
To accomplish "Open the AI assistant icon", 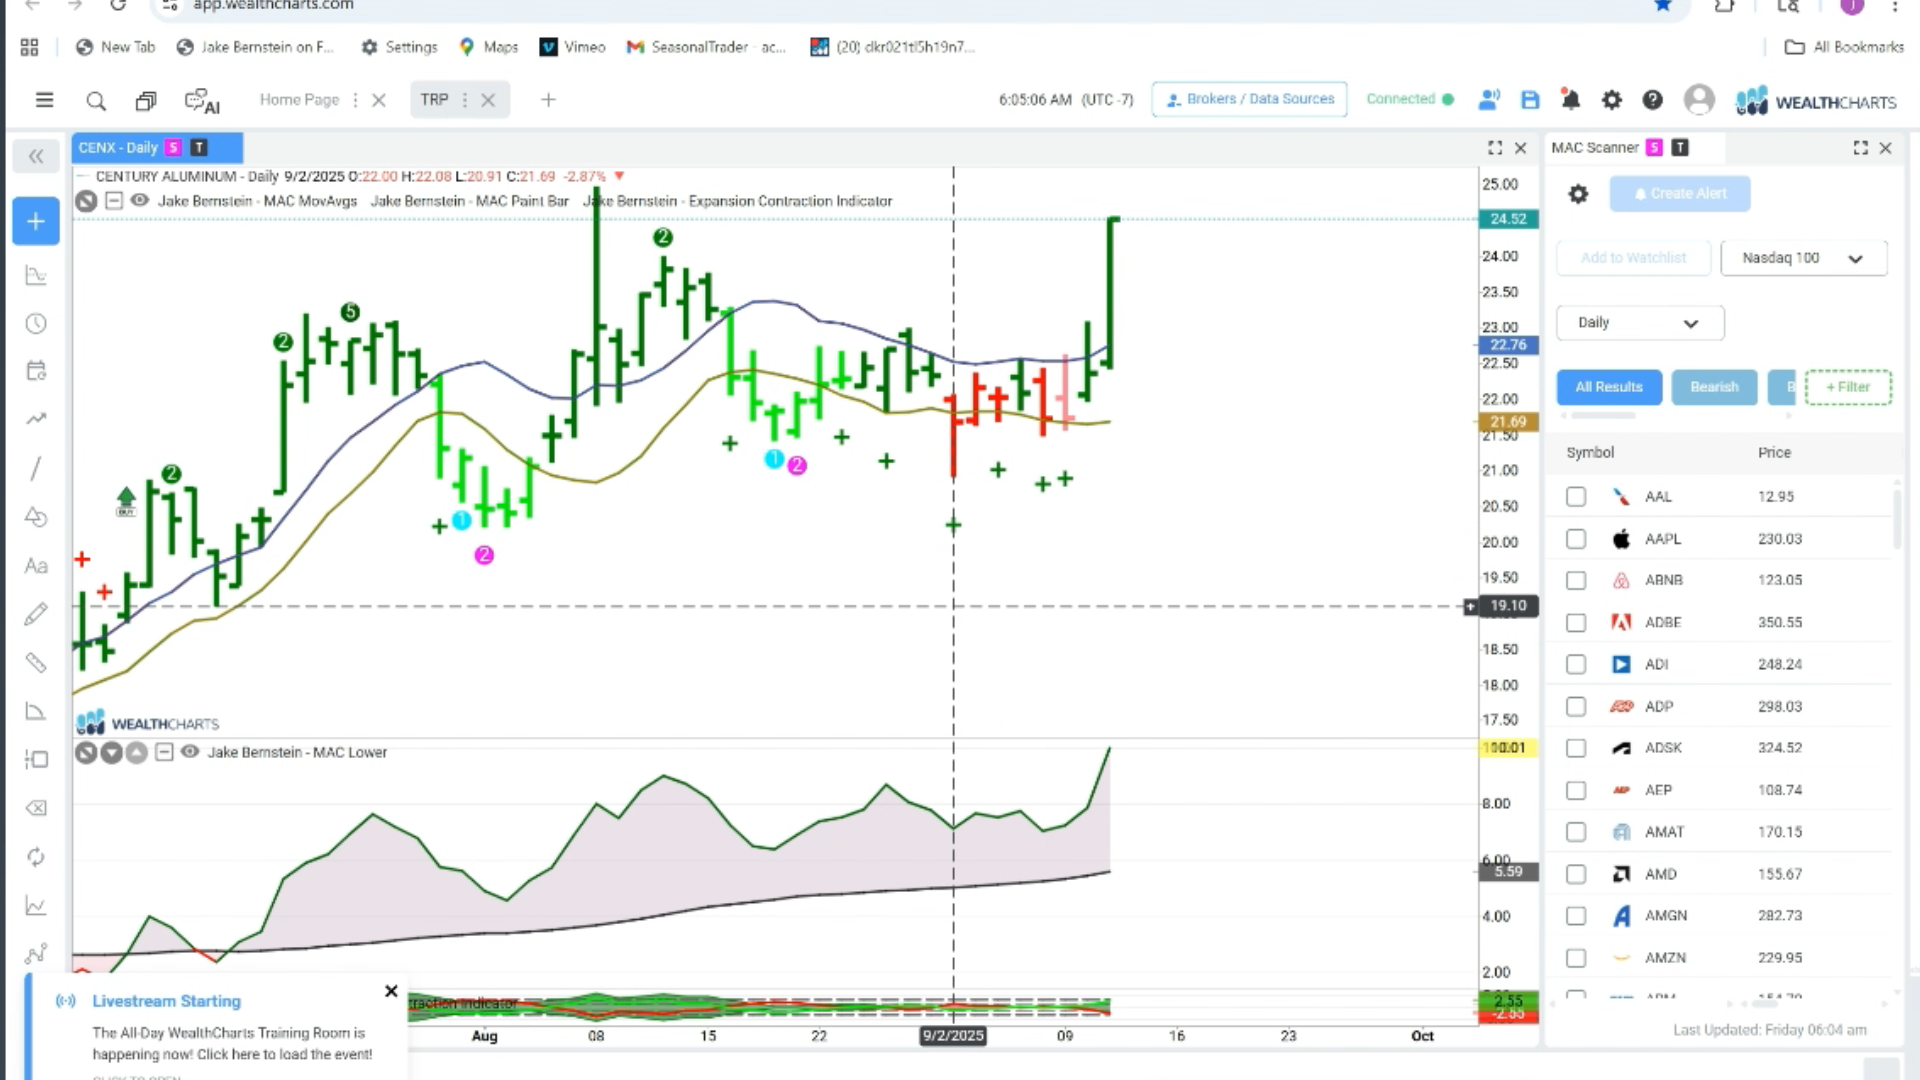I will (202, 100).
